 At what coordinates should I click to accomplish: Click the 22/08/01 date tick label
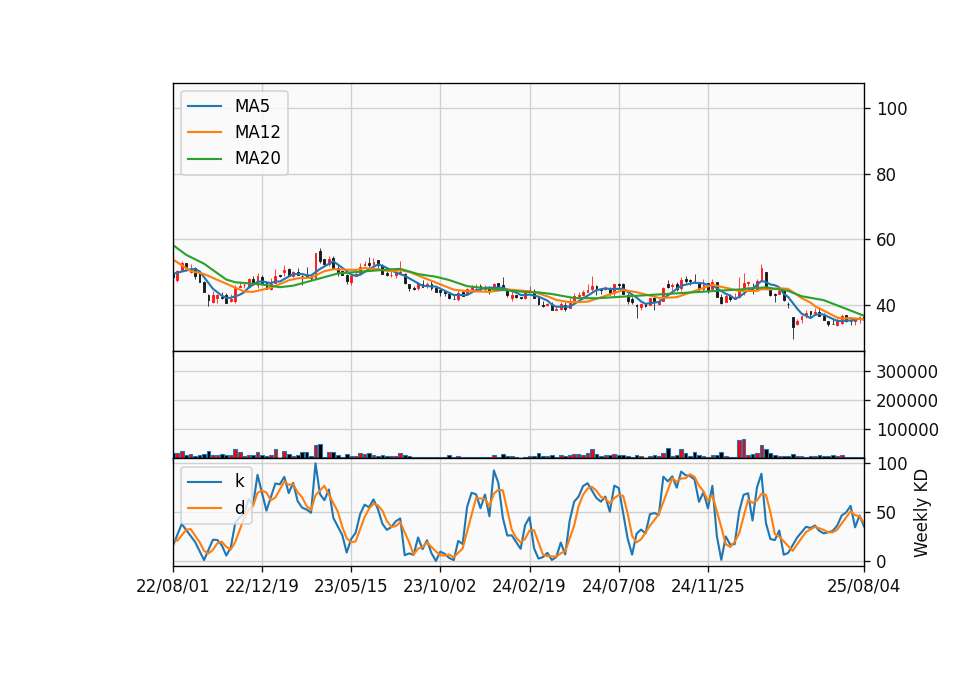[x=173, y=586]
